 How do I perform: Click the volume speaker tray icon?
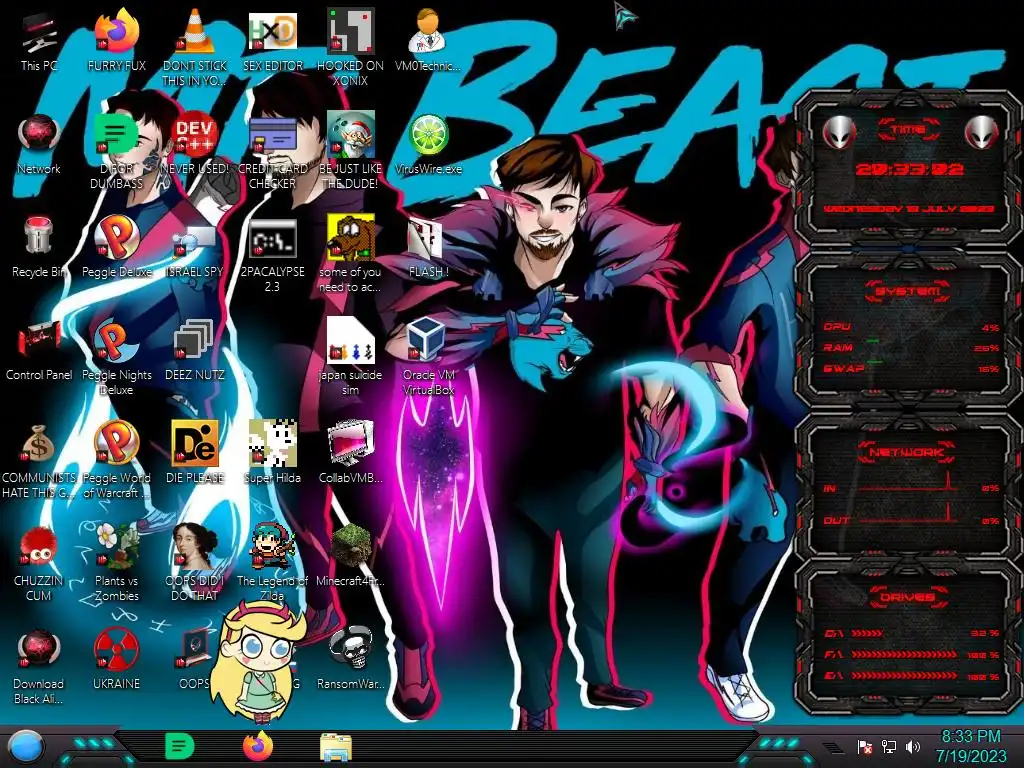pos(912,748)
